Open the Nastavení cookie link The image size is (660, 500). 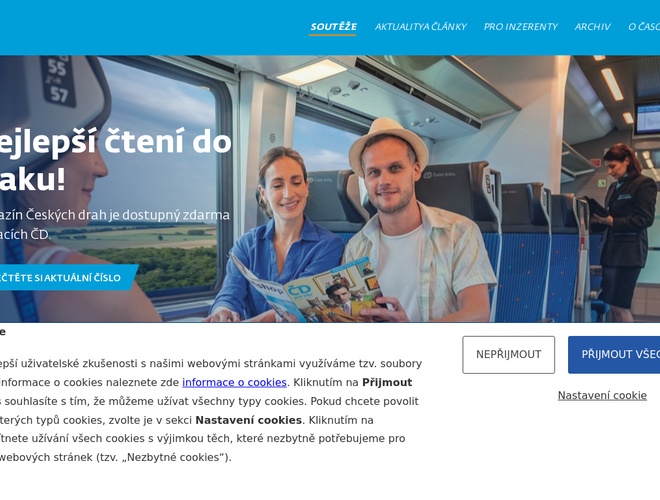pos(602,395)
